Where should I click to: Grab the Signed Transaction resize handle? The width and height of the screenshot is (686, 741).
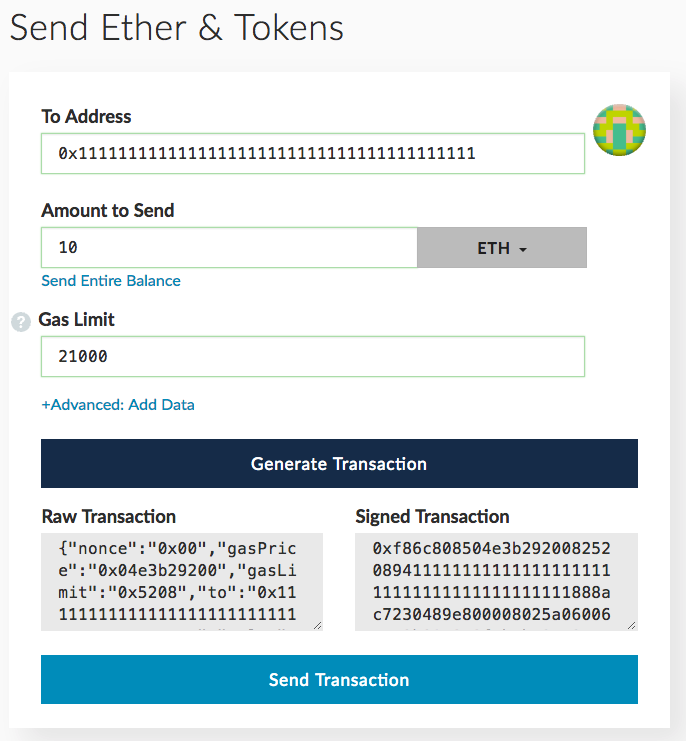pyautogui.click(x=632, y=626)
